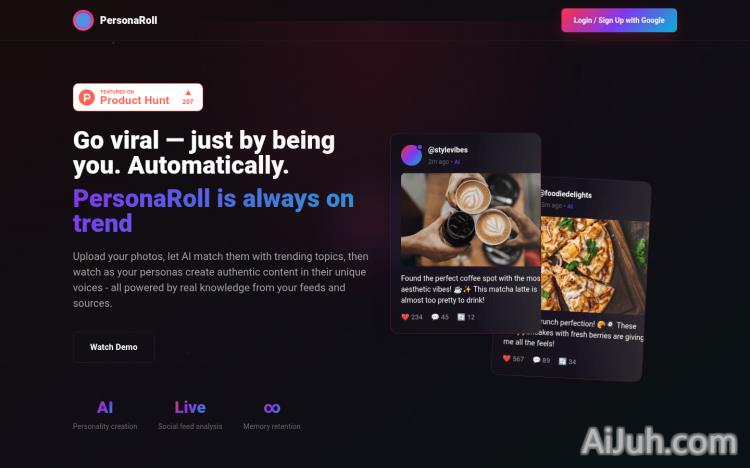Play the Watch Demo video
Screen dimensions: 750x468
[114, 347]
